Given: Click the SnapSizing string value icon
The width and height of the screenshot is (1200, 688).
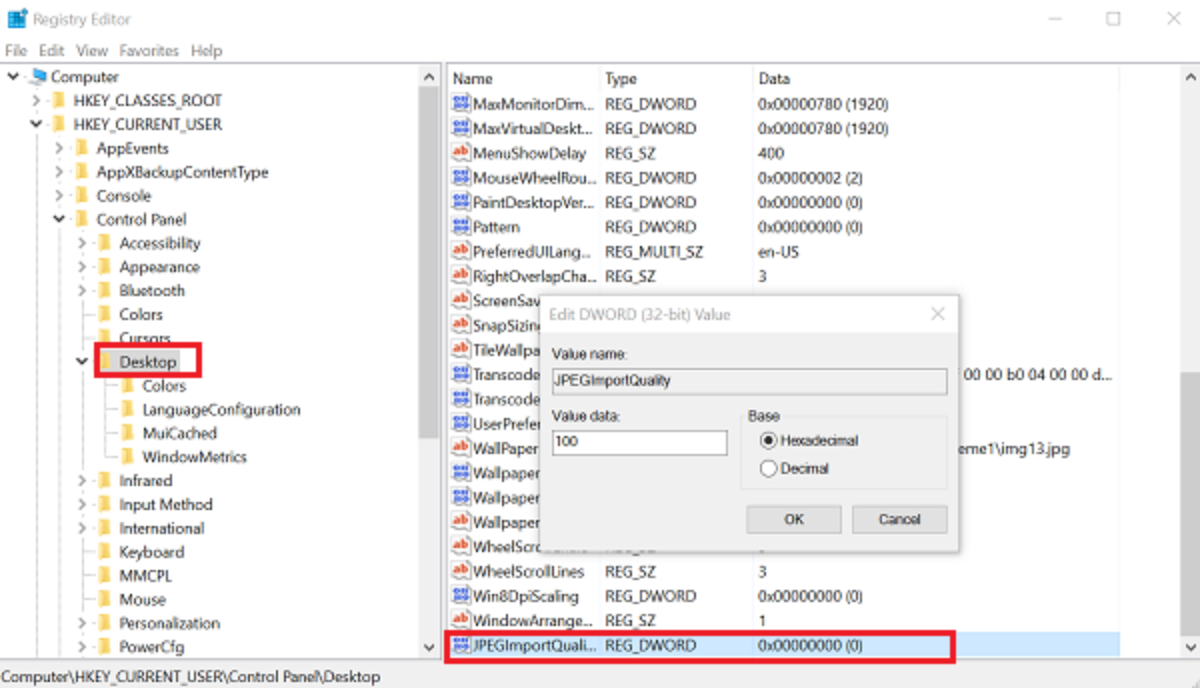Looking at the screenshot, I should (461, 325).
